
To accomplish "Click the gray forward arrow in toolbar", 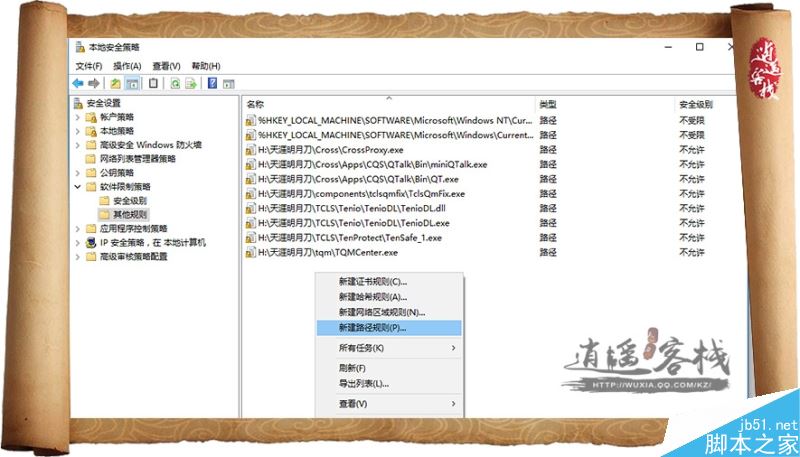I will tap(93, 84).
